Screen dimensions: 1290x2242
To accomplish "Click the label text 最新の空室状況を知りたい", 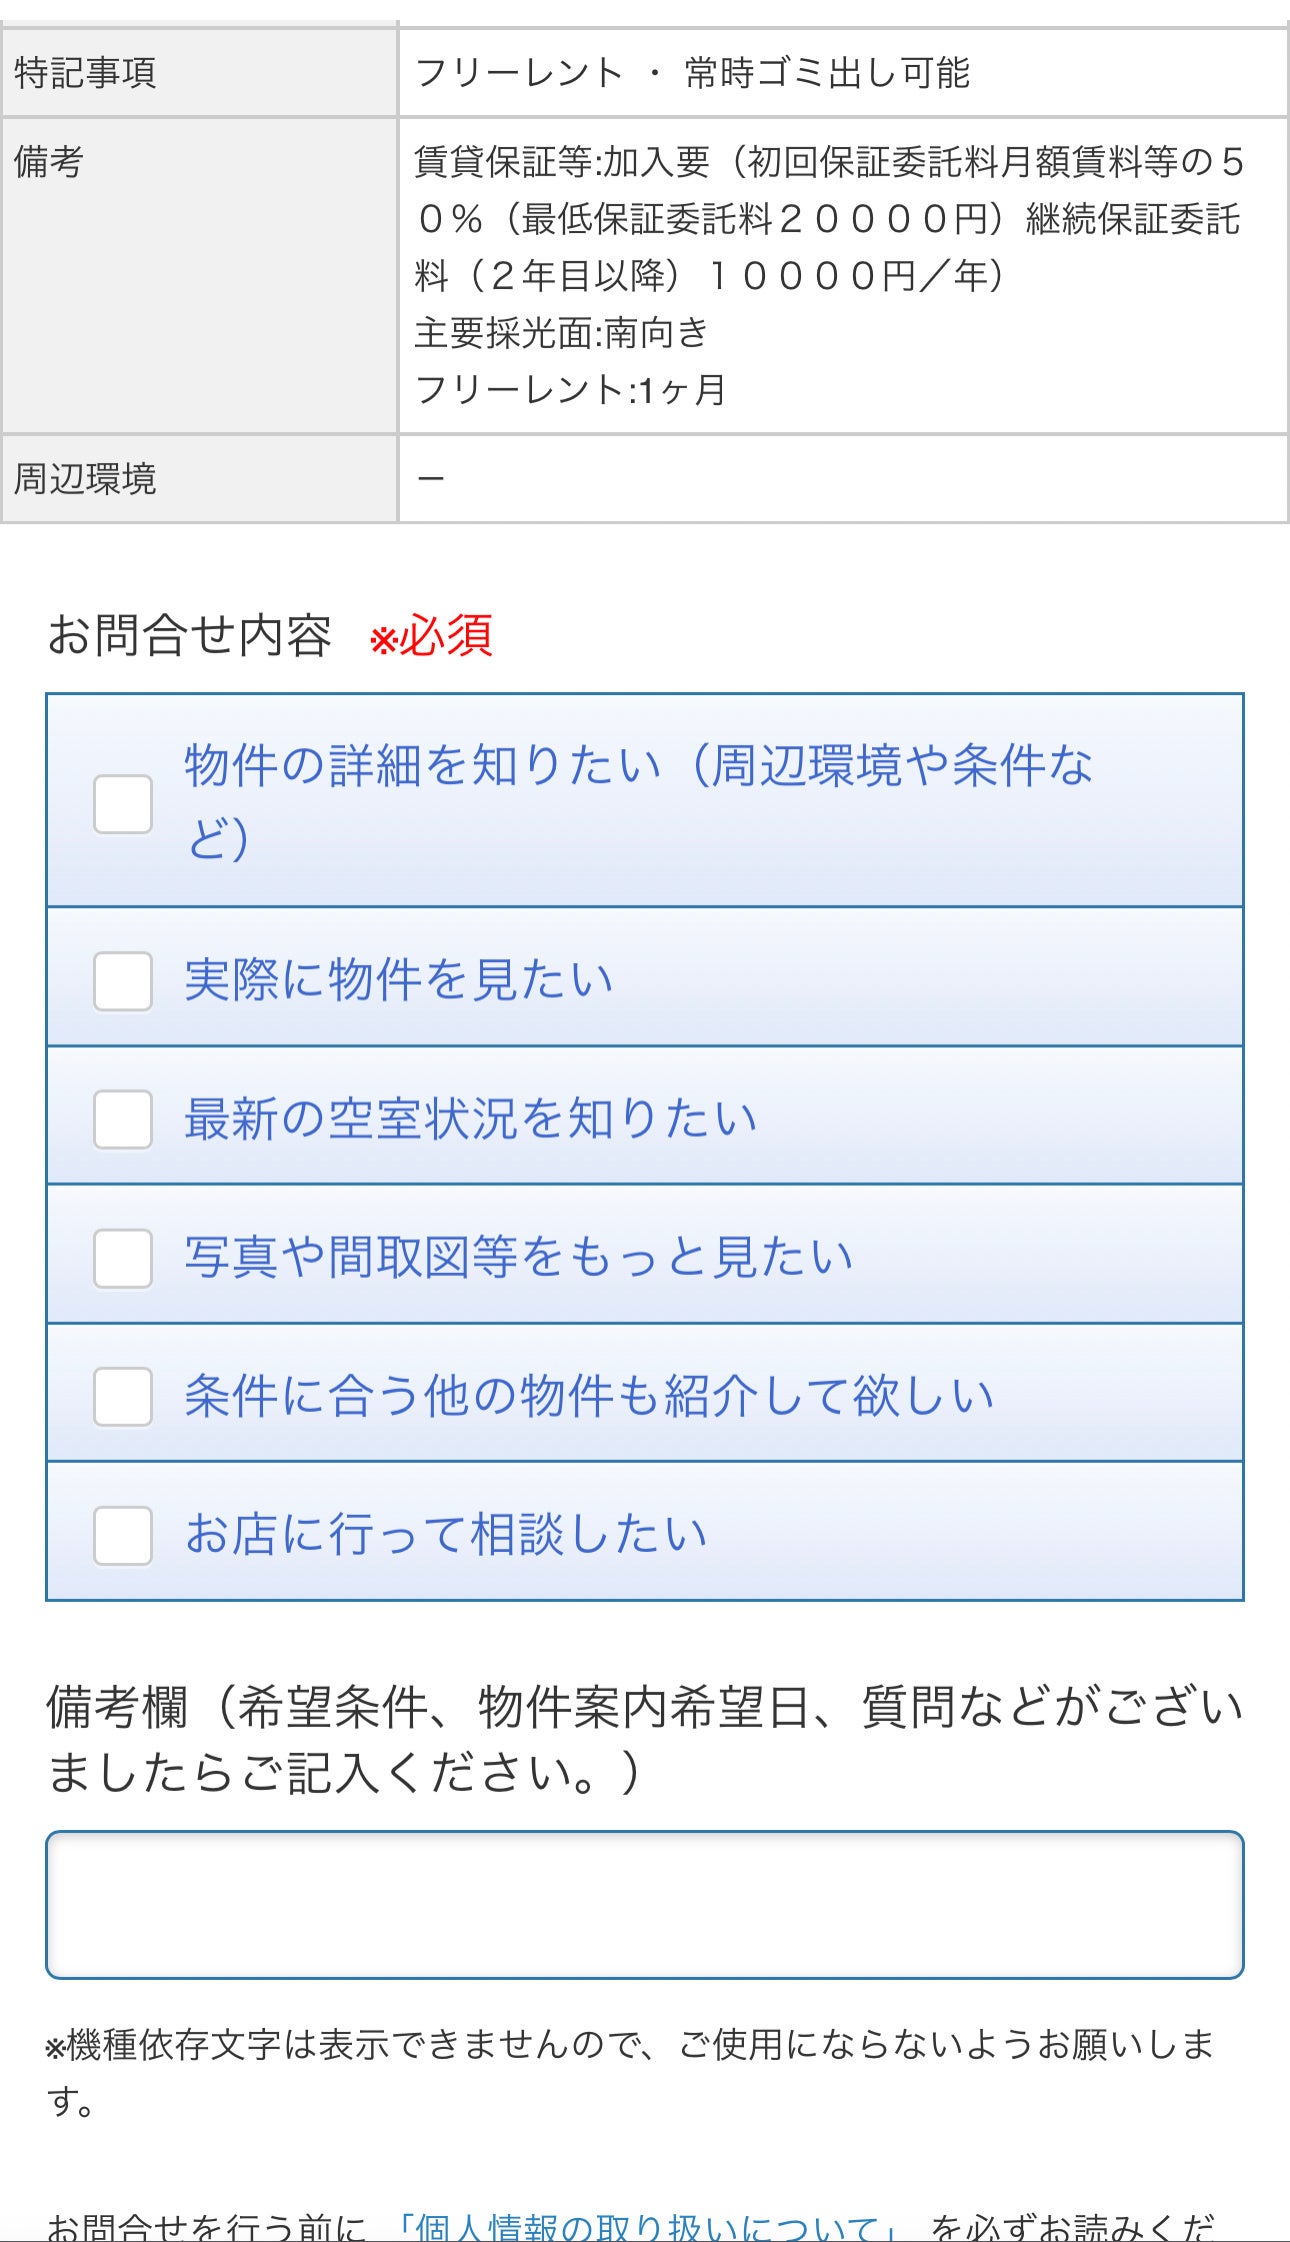I will point(470,1119).
